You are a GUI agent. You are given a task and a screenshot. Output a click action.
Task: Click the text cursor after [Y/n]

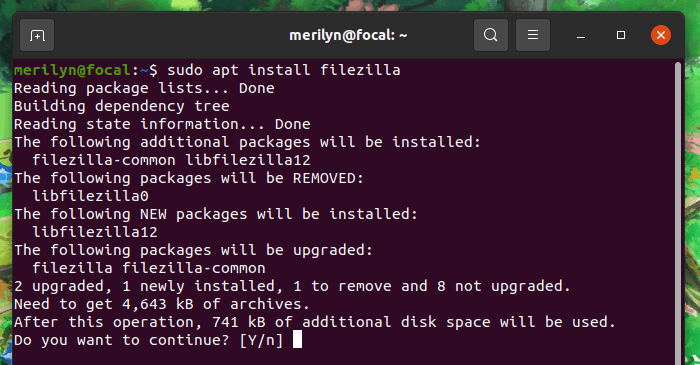(x=297, y=340)
